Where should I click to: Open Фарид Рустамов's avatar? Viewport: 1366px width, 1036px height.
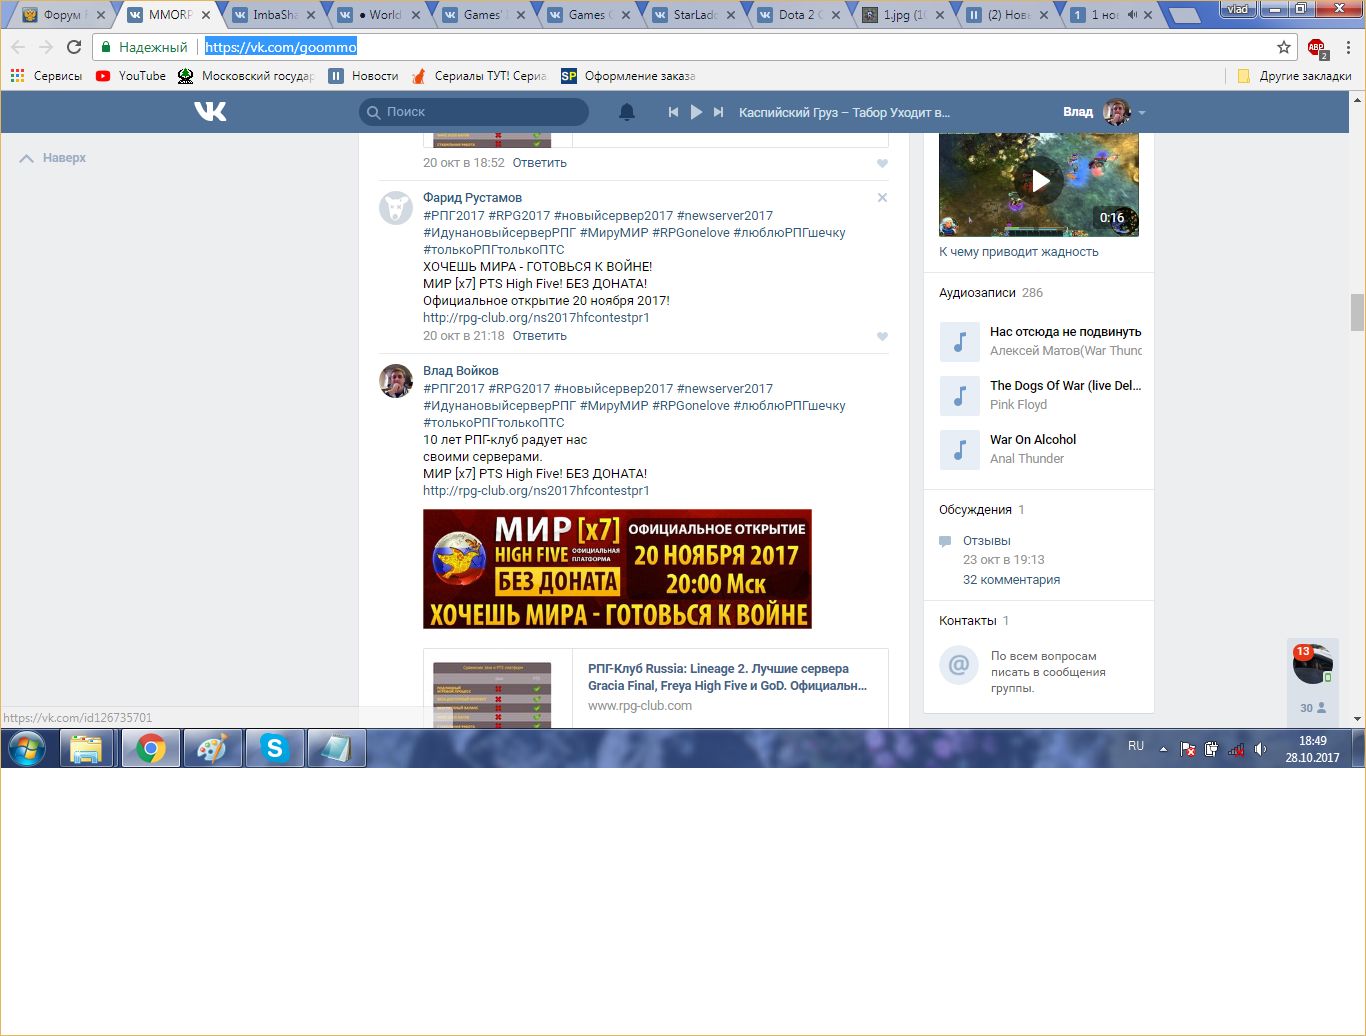[396, 208]
